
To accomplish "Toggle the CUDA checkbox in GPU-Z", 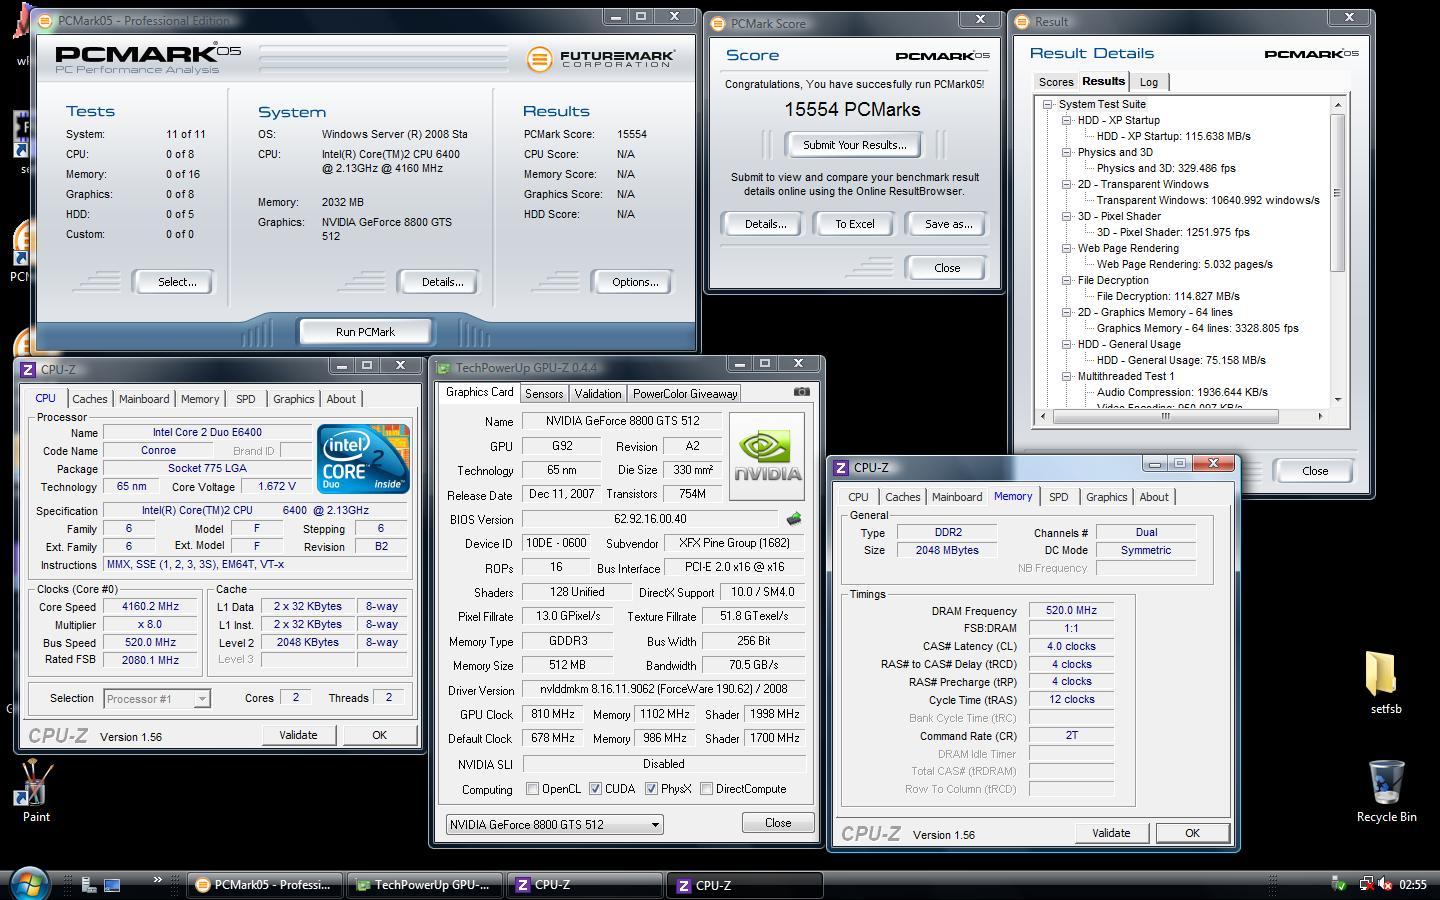I will [x=596, y=789].
